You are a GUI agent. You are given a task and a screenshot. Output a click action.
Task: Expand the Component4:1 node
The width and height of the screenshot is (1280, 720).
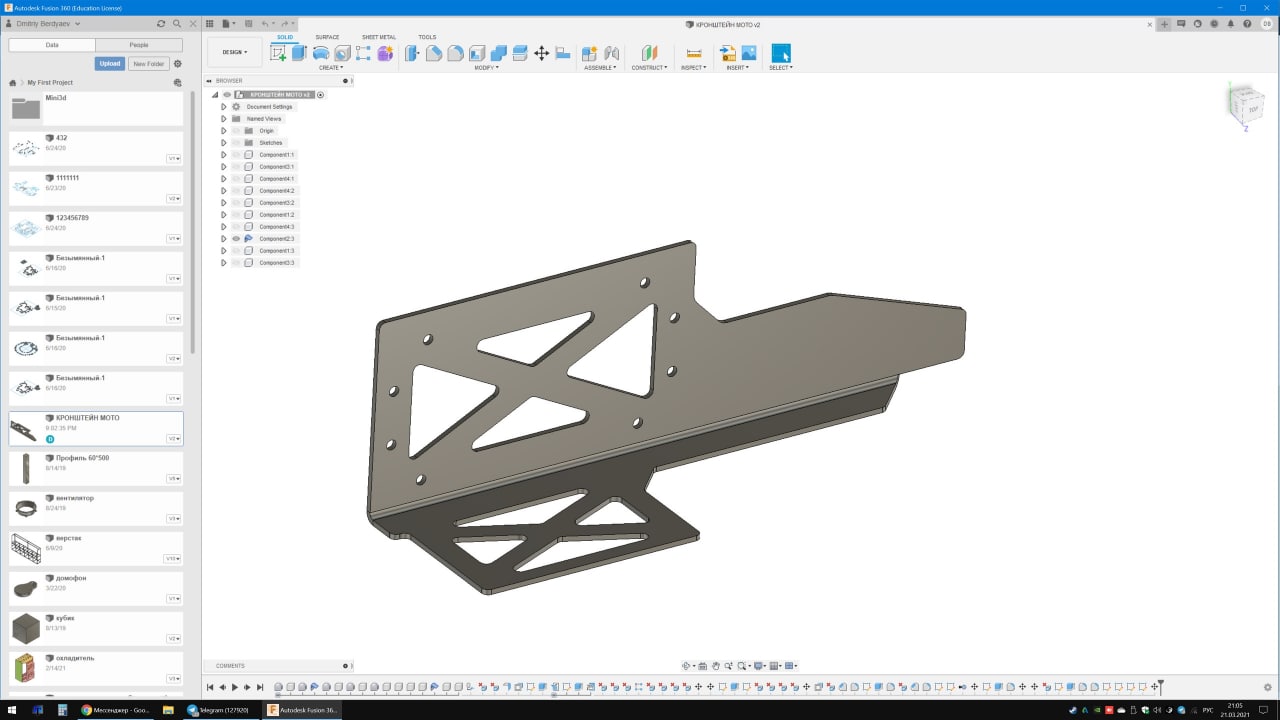[x=224, y=179]
